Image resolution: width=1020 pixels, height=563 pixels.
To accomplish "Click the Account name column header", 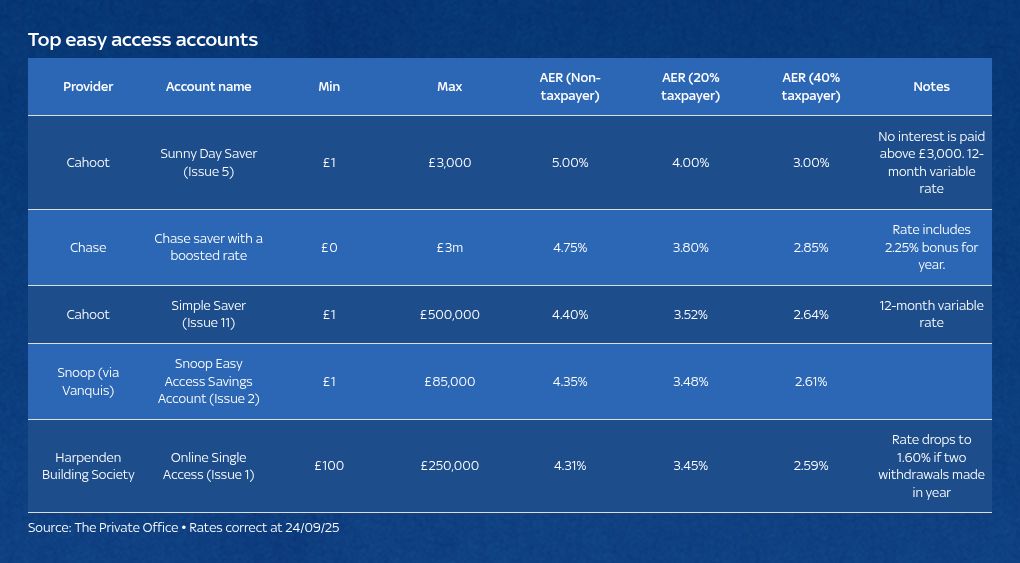I will [x=208, y=87].
